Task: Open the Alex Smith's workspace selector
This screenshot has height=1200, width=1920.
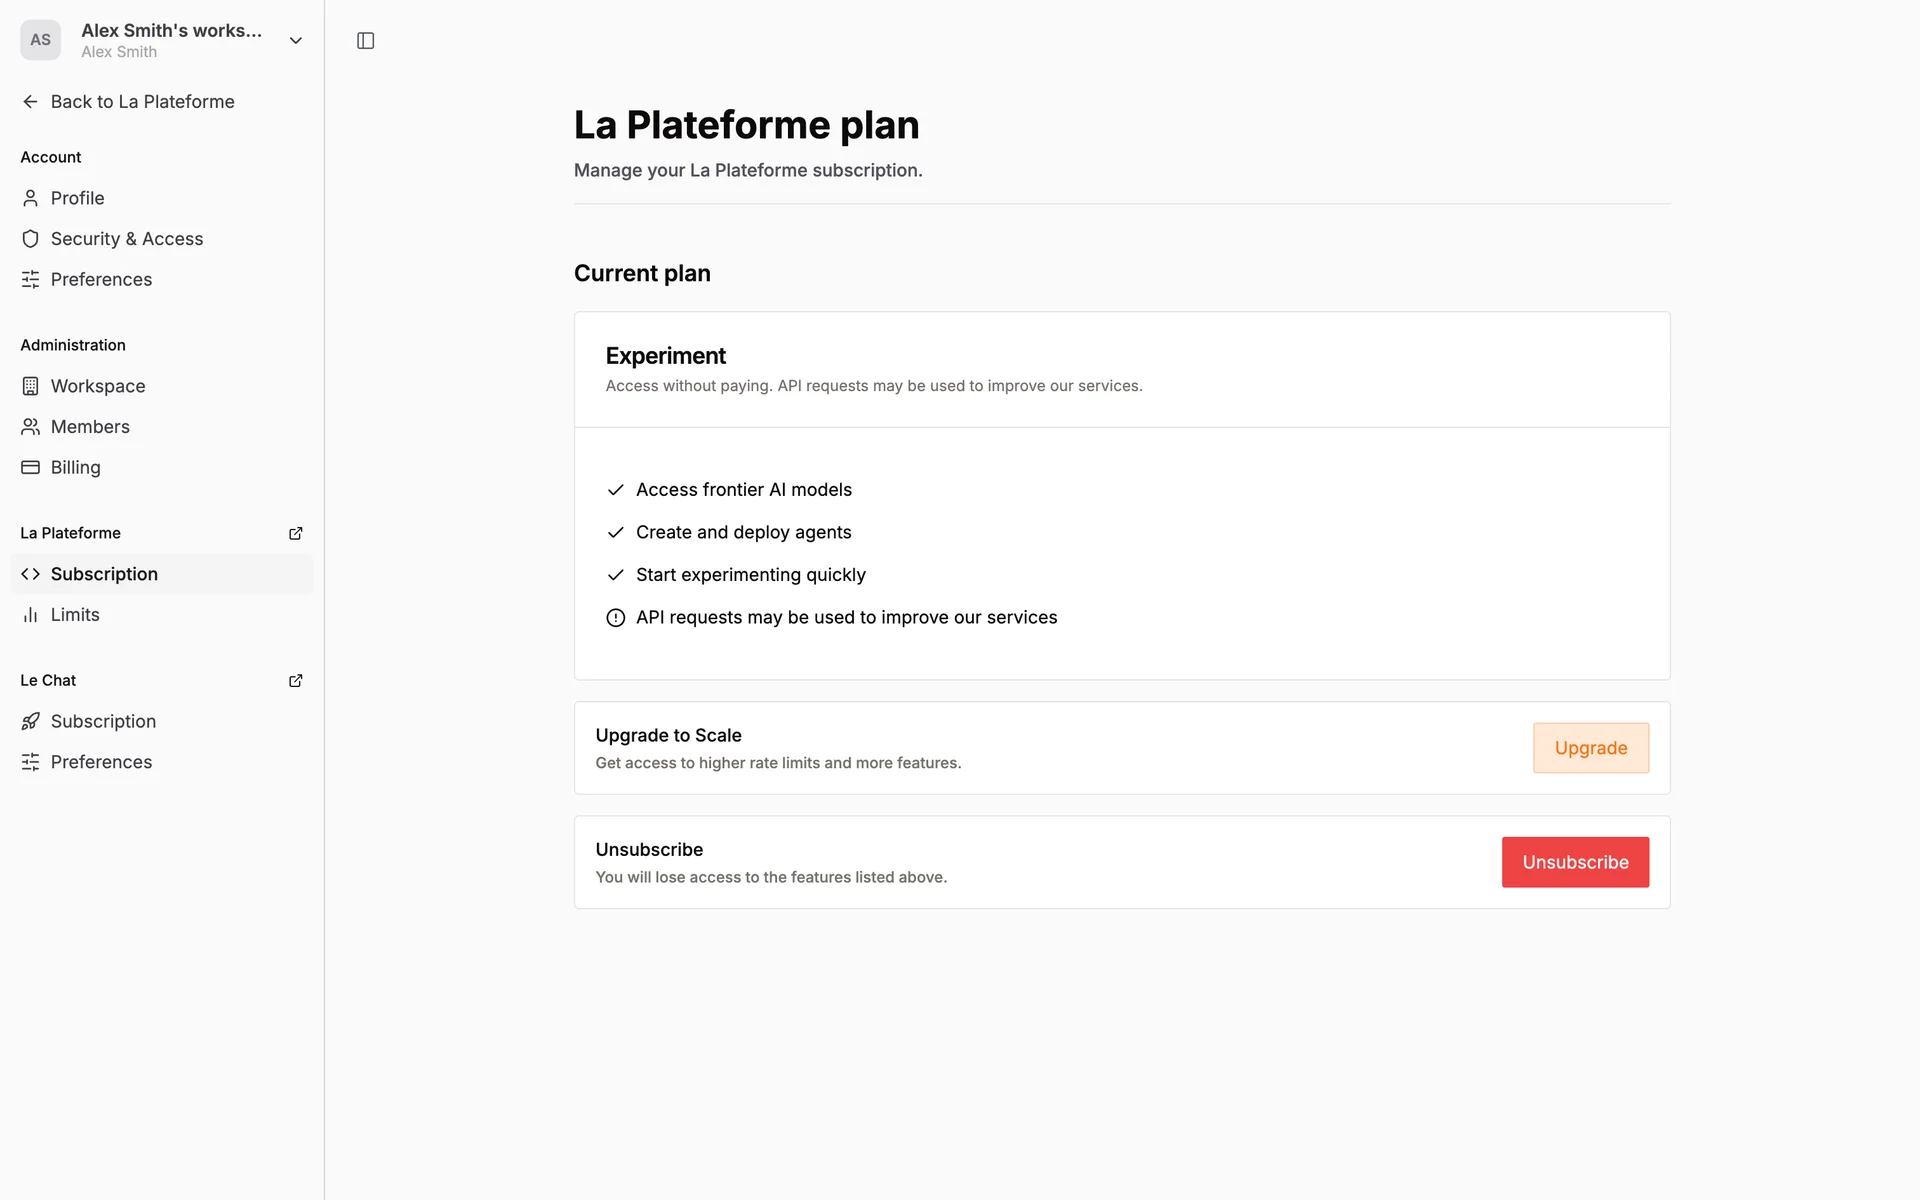Action: (x=171, y=40)
